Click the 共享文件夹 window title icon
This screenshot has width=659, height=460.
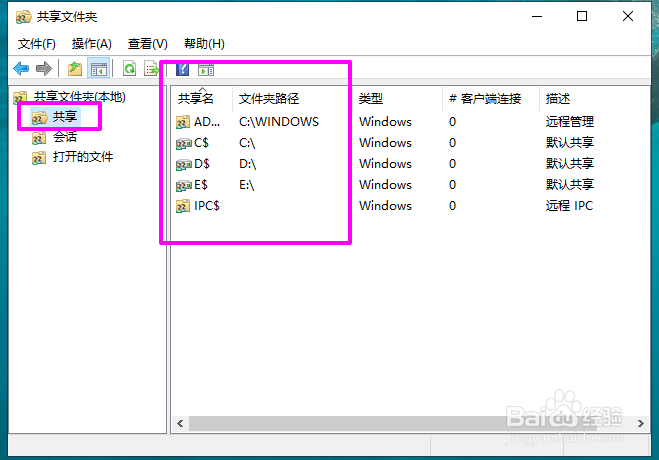pos(23,17)
